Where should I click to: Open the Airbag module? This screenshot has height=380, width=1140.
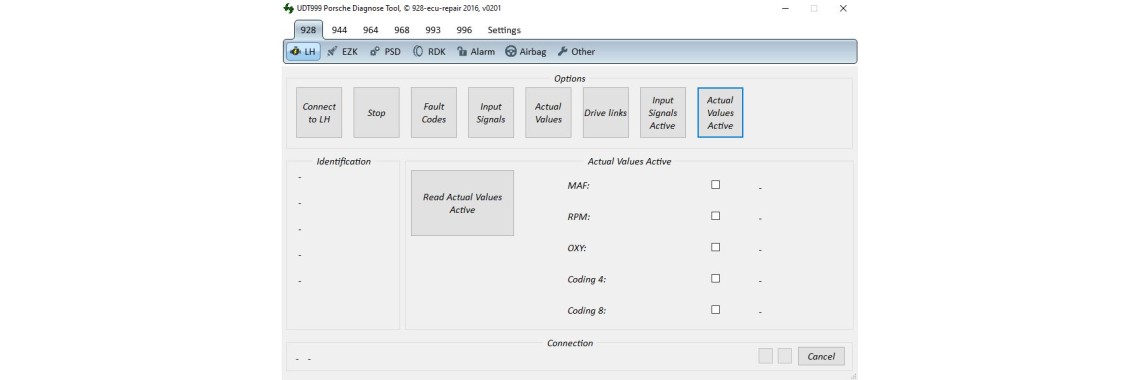point(525,52)
